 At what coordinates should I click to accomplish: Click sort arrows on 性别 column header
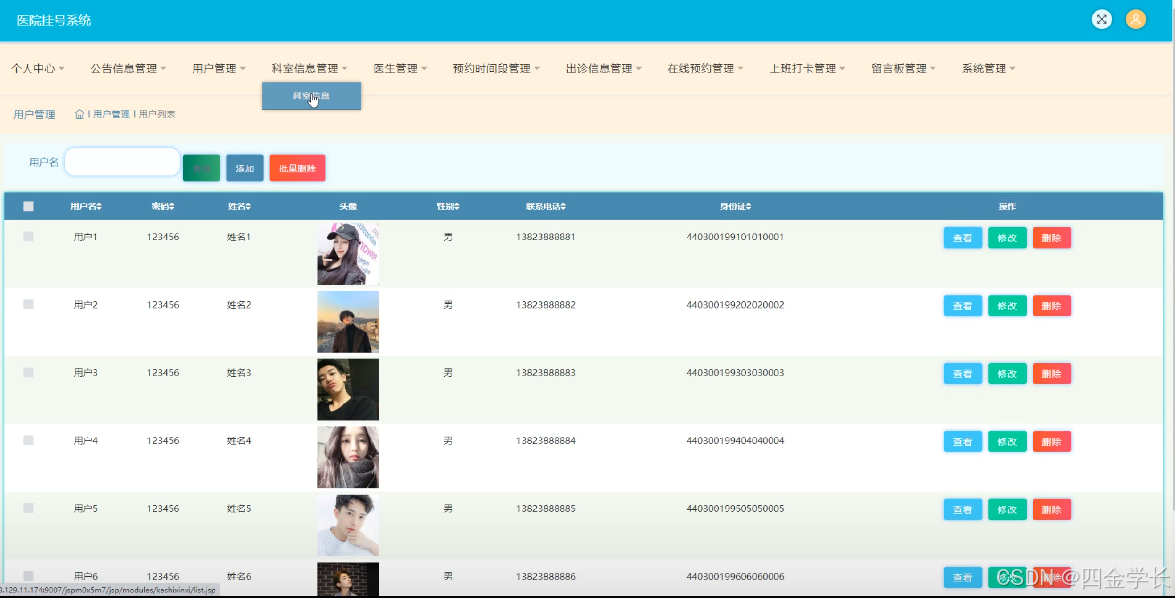click(456, 206)
